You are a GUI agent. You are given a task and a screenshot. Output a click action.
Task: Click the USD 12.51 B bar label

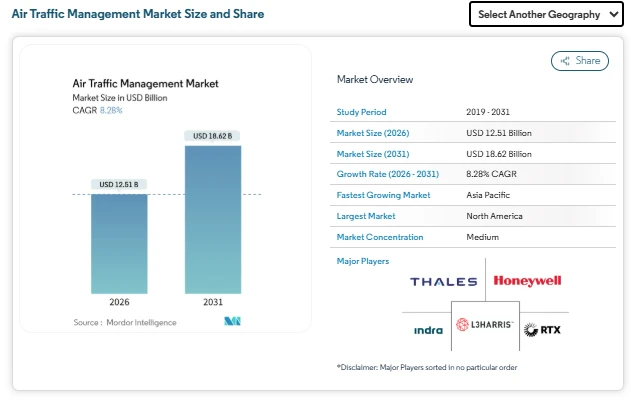pos(119,184)
